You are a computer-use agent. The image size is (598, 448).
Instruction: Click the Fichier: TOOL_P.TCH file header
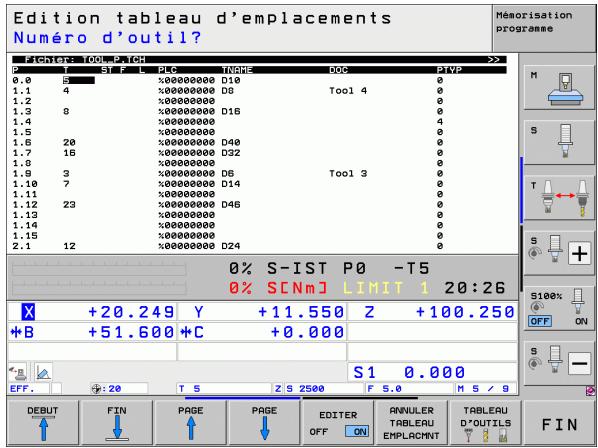pos(85,59)
